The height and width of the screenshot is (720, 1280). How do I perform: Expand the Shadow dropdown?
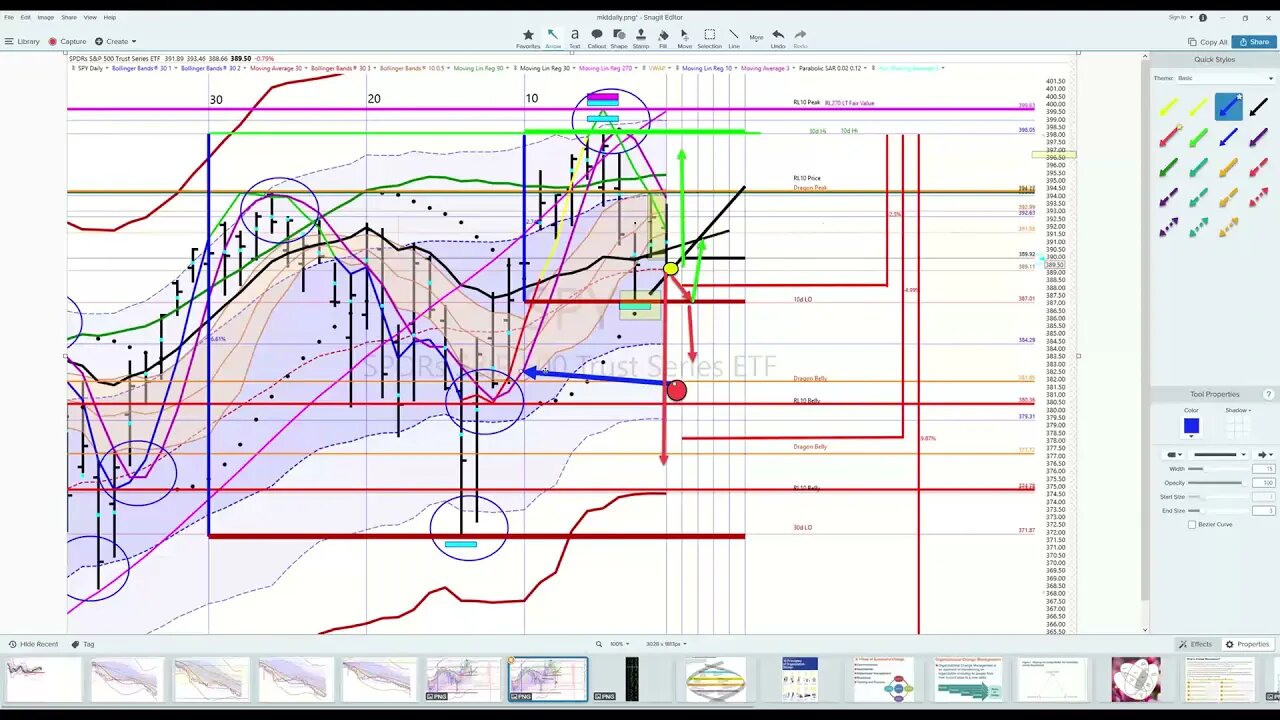coord(1238,410)
